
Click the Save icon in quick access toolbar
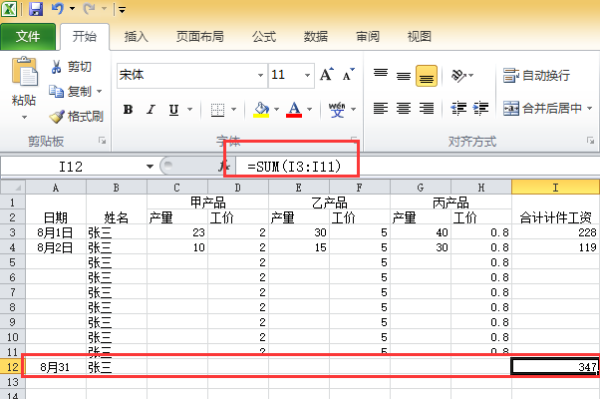pyautogui.click(x=36, y=8)
